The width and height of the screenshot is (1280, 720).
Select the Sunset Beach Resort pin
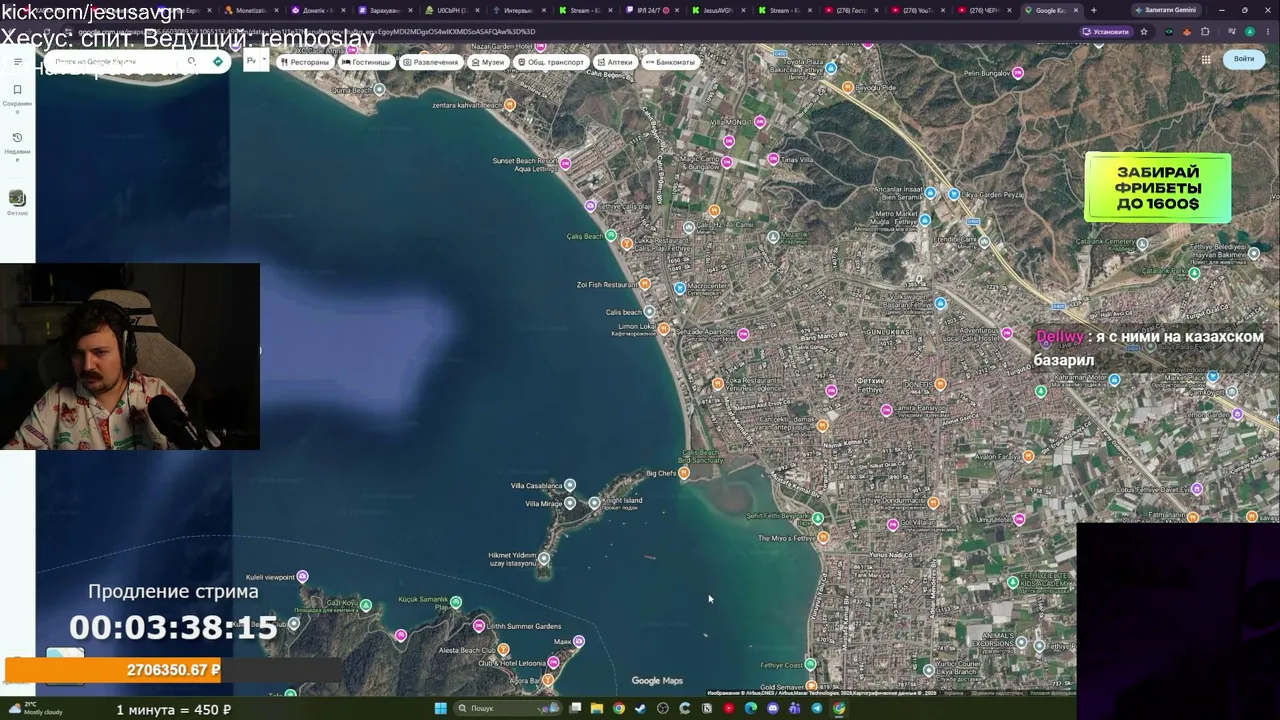565,164
